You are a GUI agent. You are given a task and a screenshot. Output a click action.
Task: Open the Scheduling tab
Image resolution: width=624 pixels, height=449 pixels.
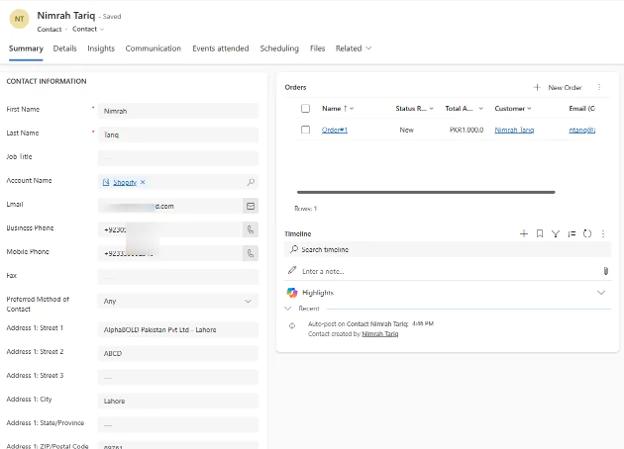[279, 49]
